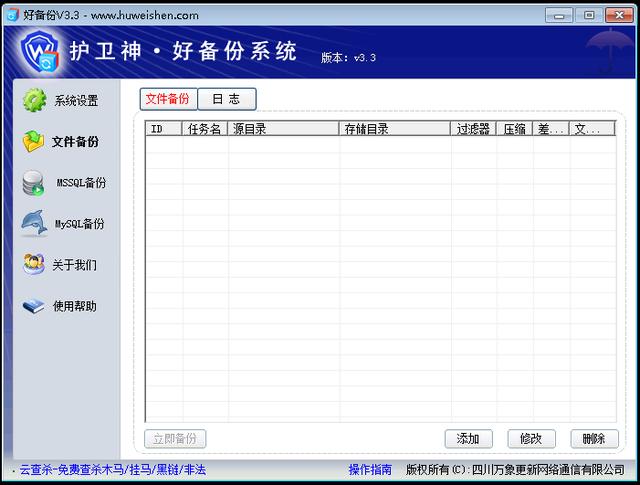
Task: Open 使用帮助 sidebar label
Action: pos(75,306)
